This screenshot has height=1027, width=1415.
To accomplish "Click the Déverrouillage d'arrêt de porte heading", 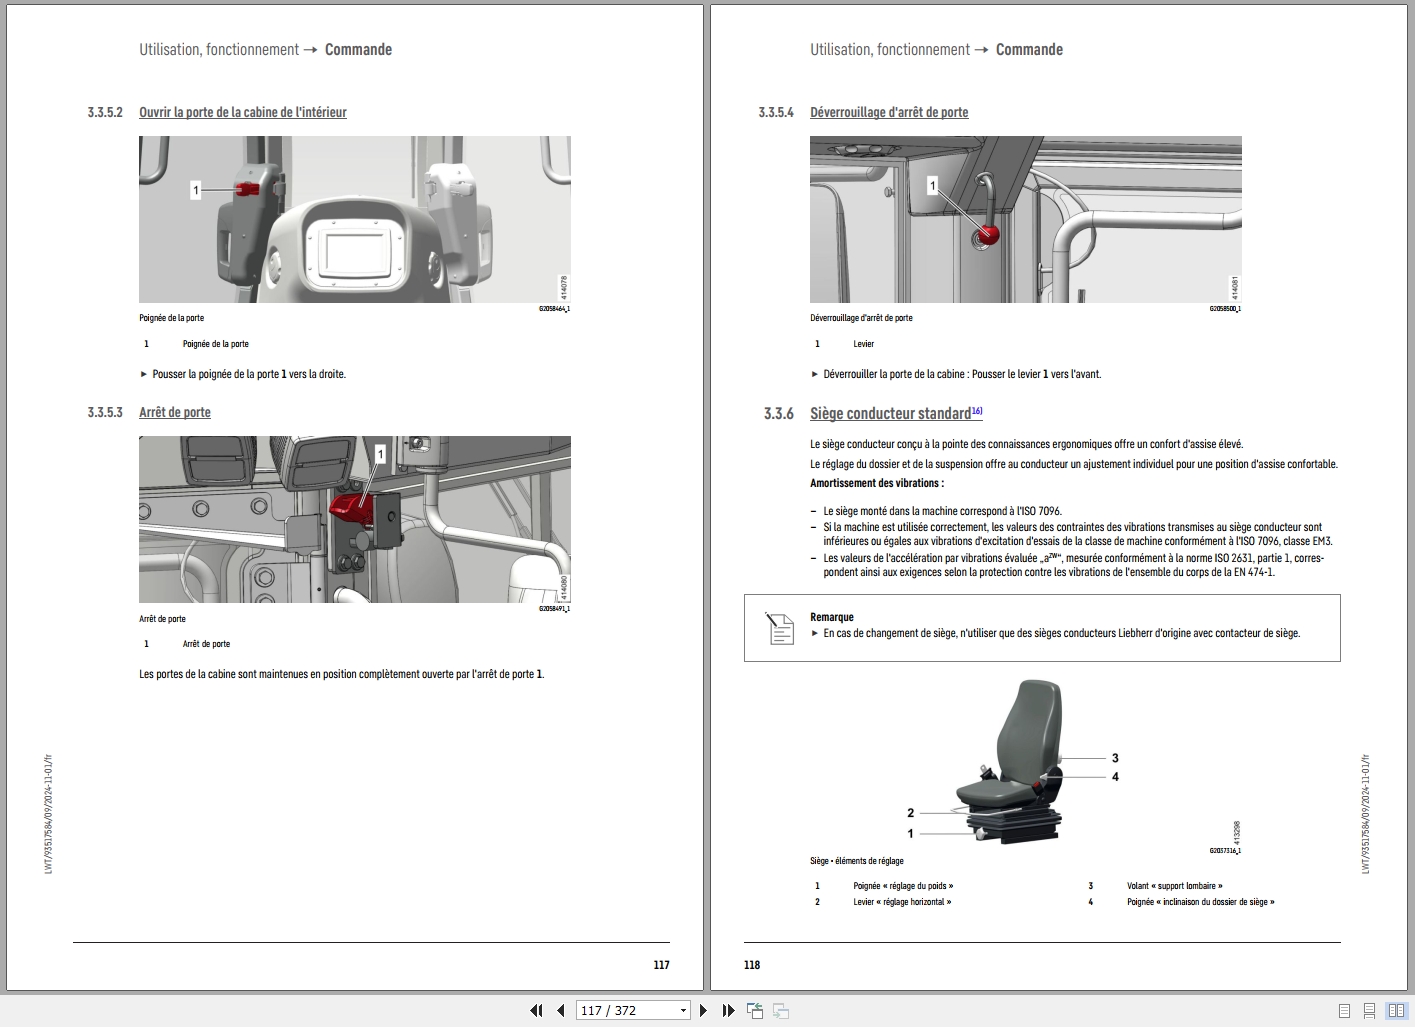I will [889, 112].
